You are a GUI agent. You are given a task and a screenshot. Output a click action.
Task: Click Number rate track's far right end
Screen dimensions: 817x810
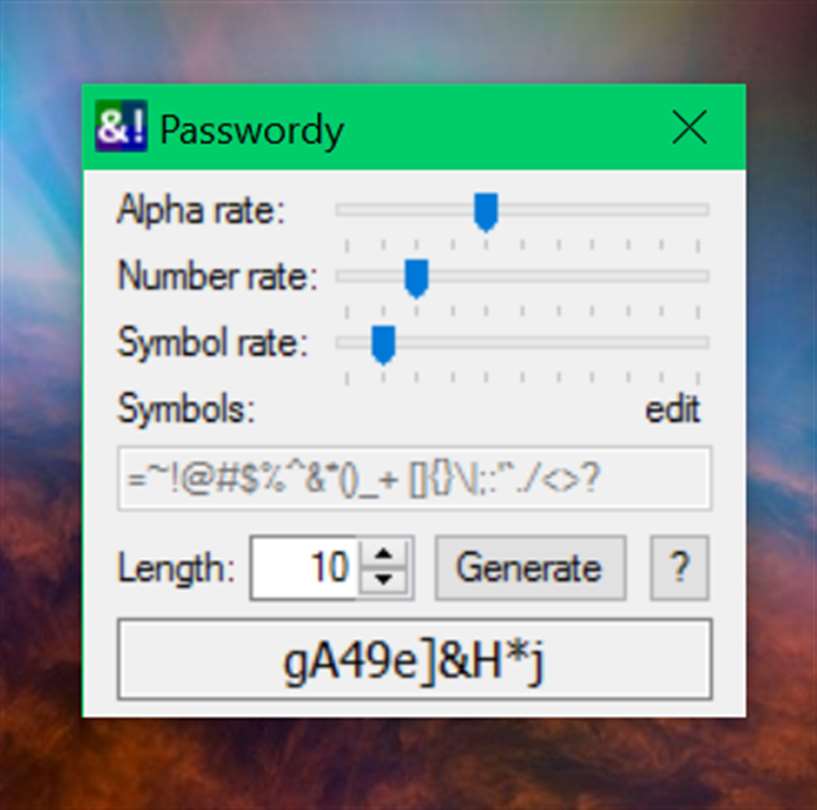point(703,276)
